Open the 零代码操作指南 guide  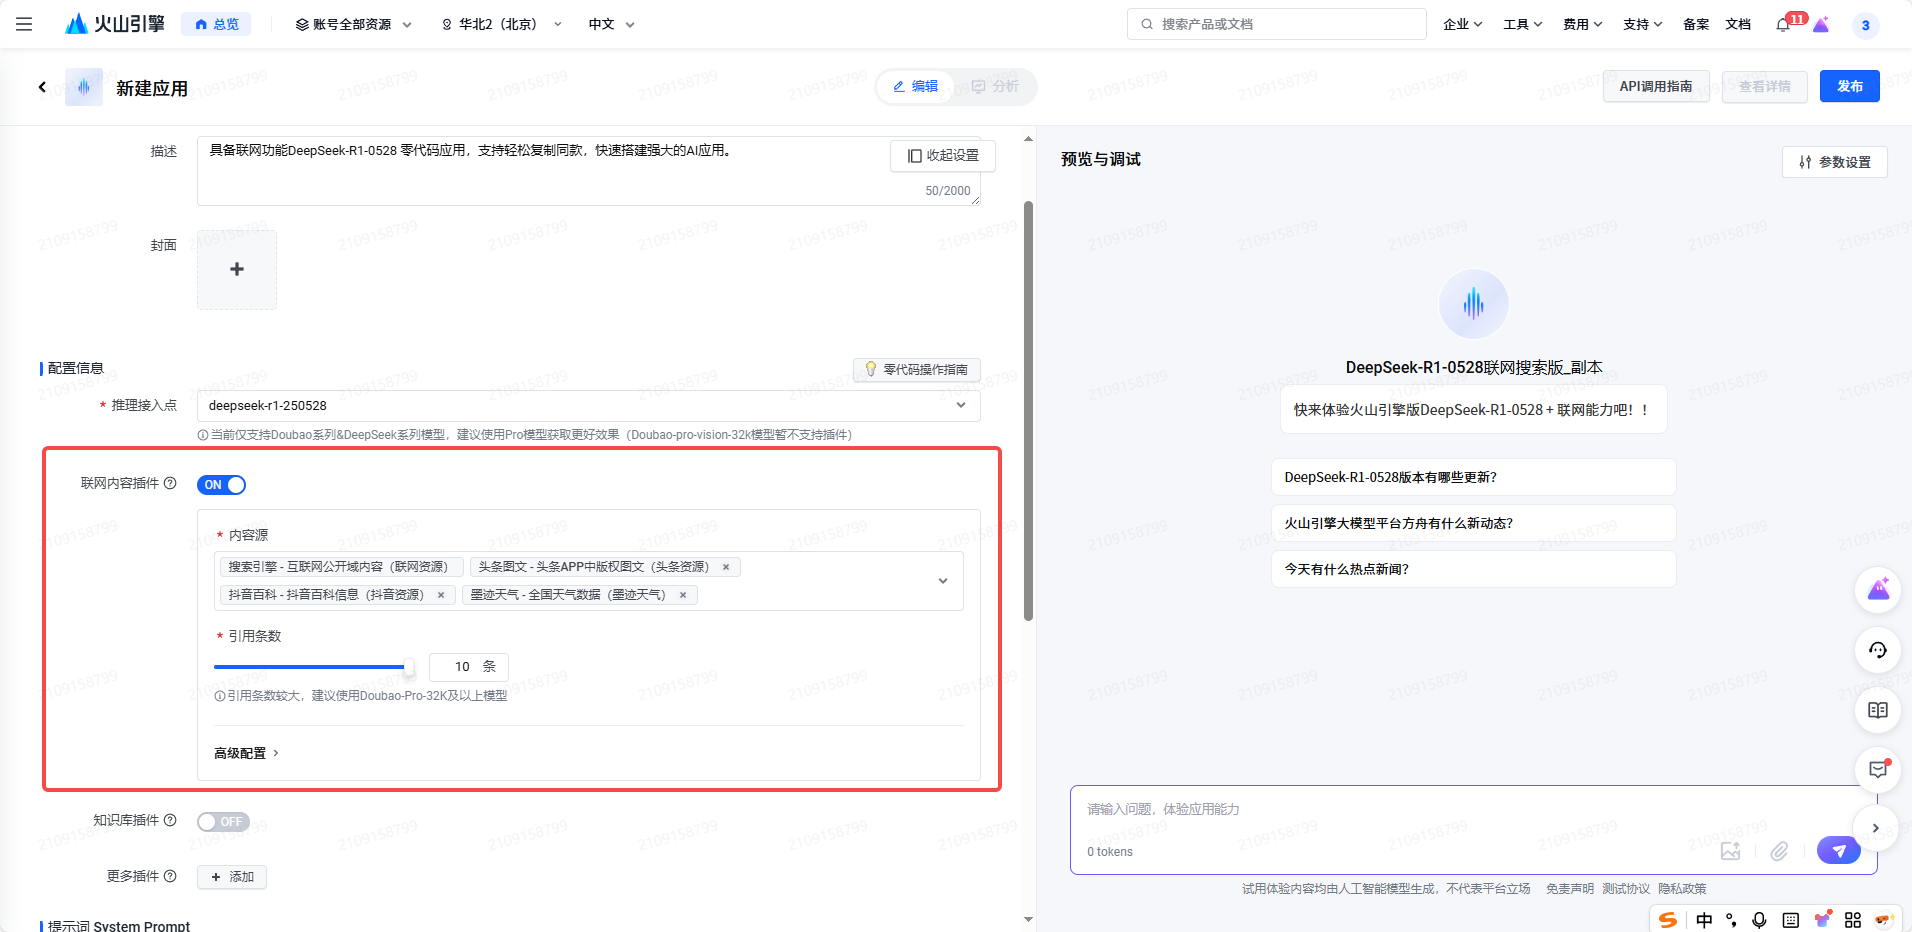[917, 369]
